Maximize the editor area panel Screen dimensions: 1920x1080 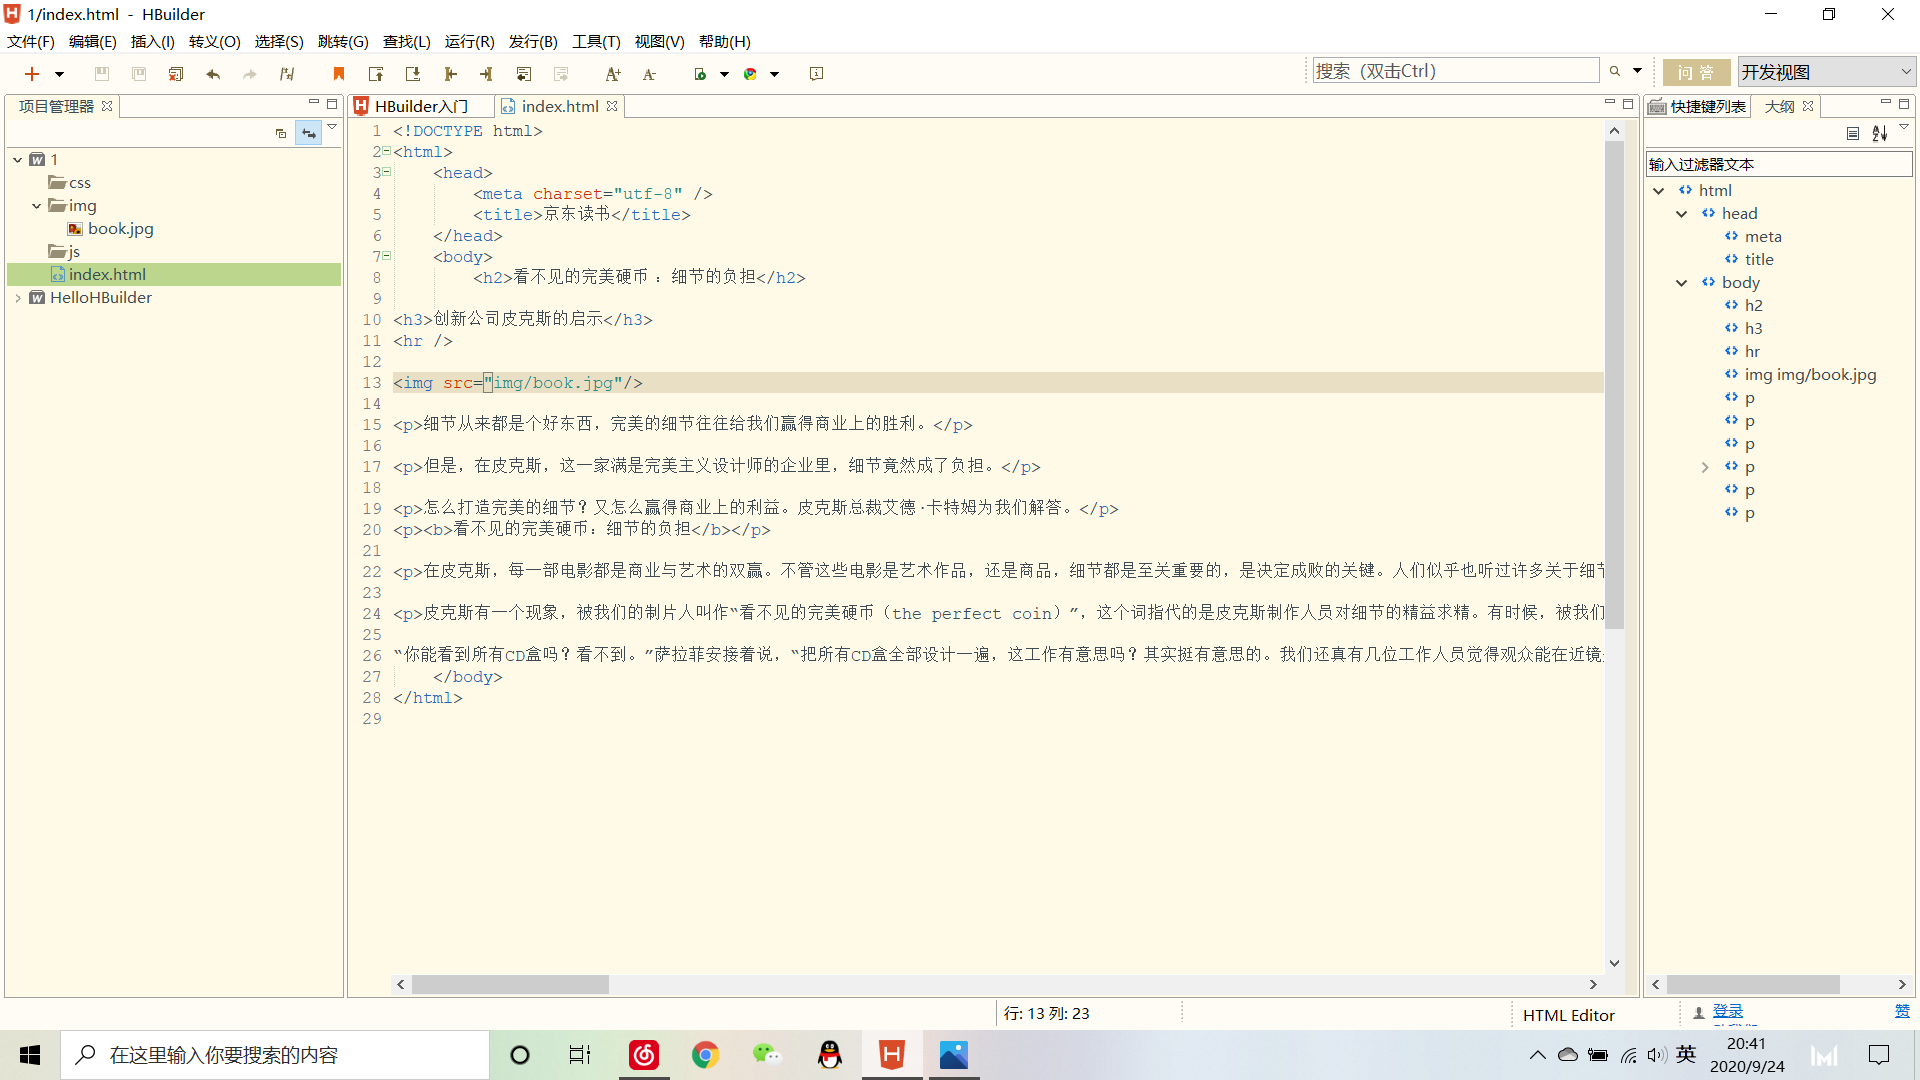pos(1628,104)
